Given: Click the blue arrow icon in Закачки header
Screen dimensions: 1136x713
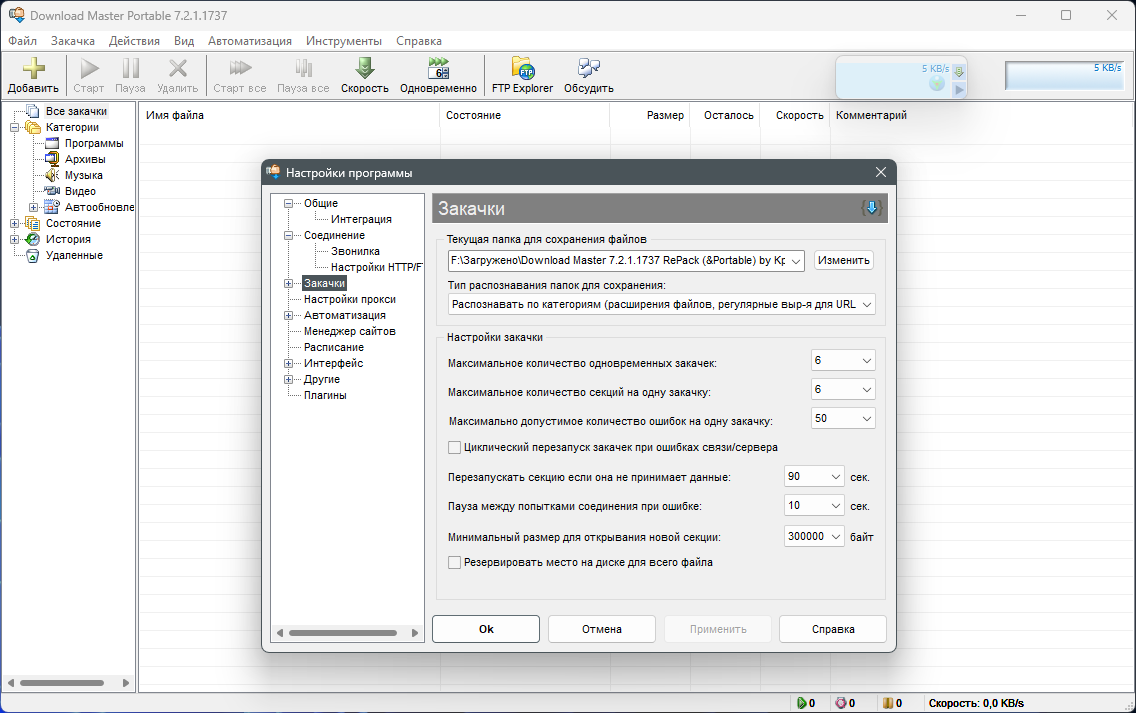Looking at the screenshot, I should click(872, 208).
